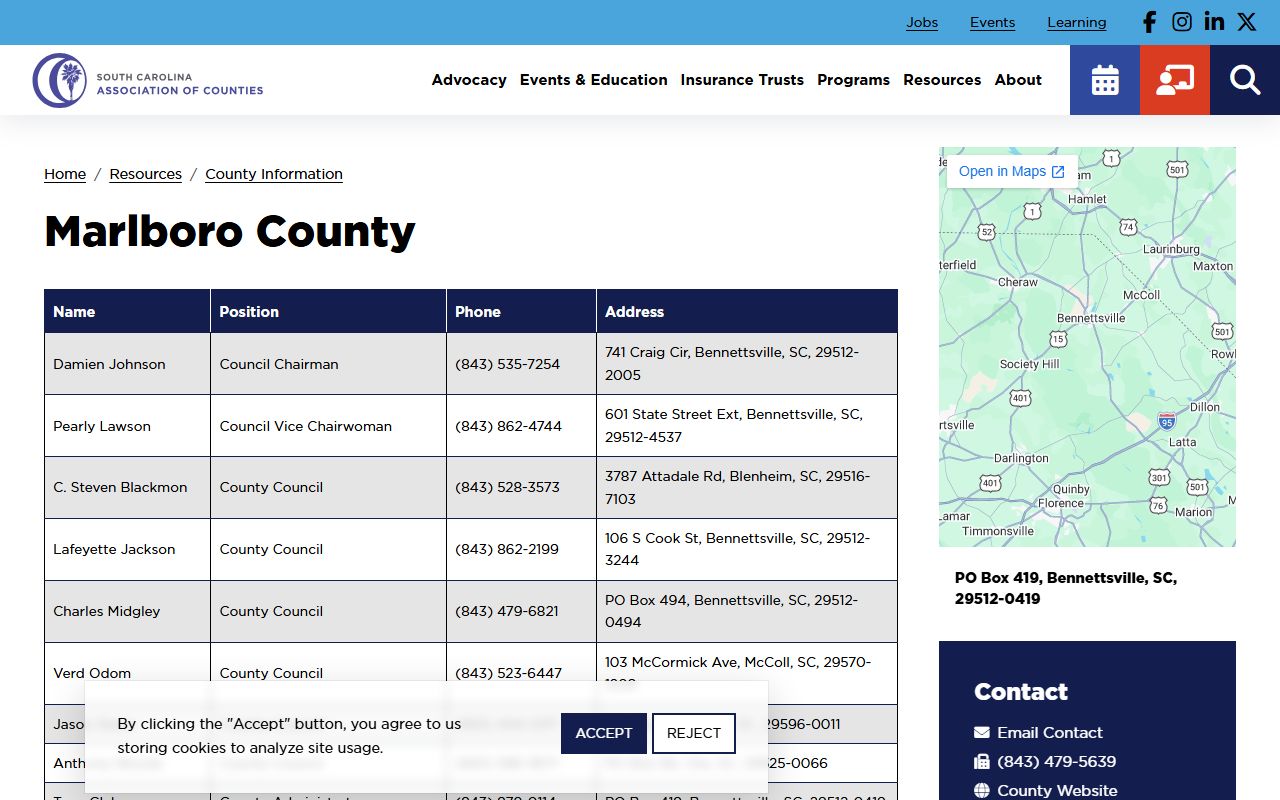
Task: Click the envelope icon beside Email Contact
Action: tap(982, 733)
